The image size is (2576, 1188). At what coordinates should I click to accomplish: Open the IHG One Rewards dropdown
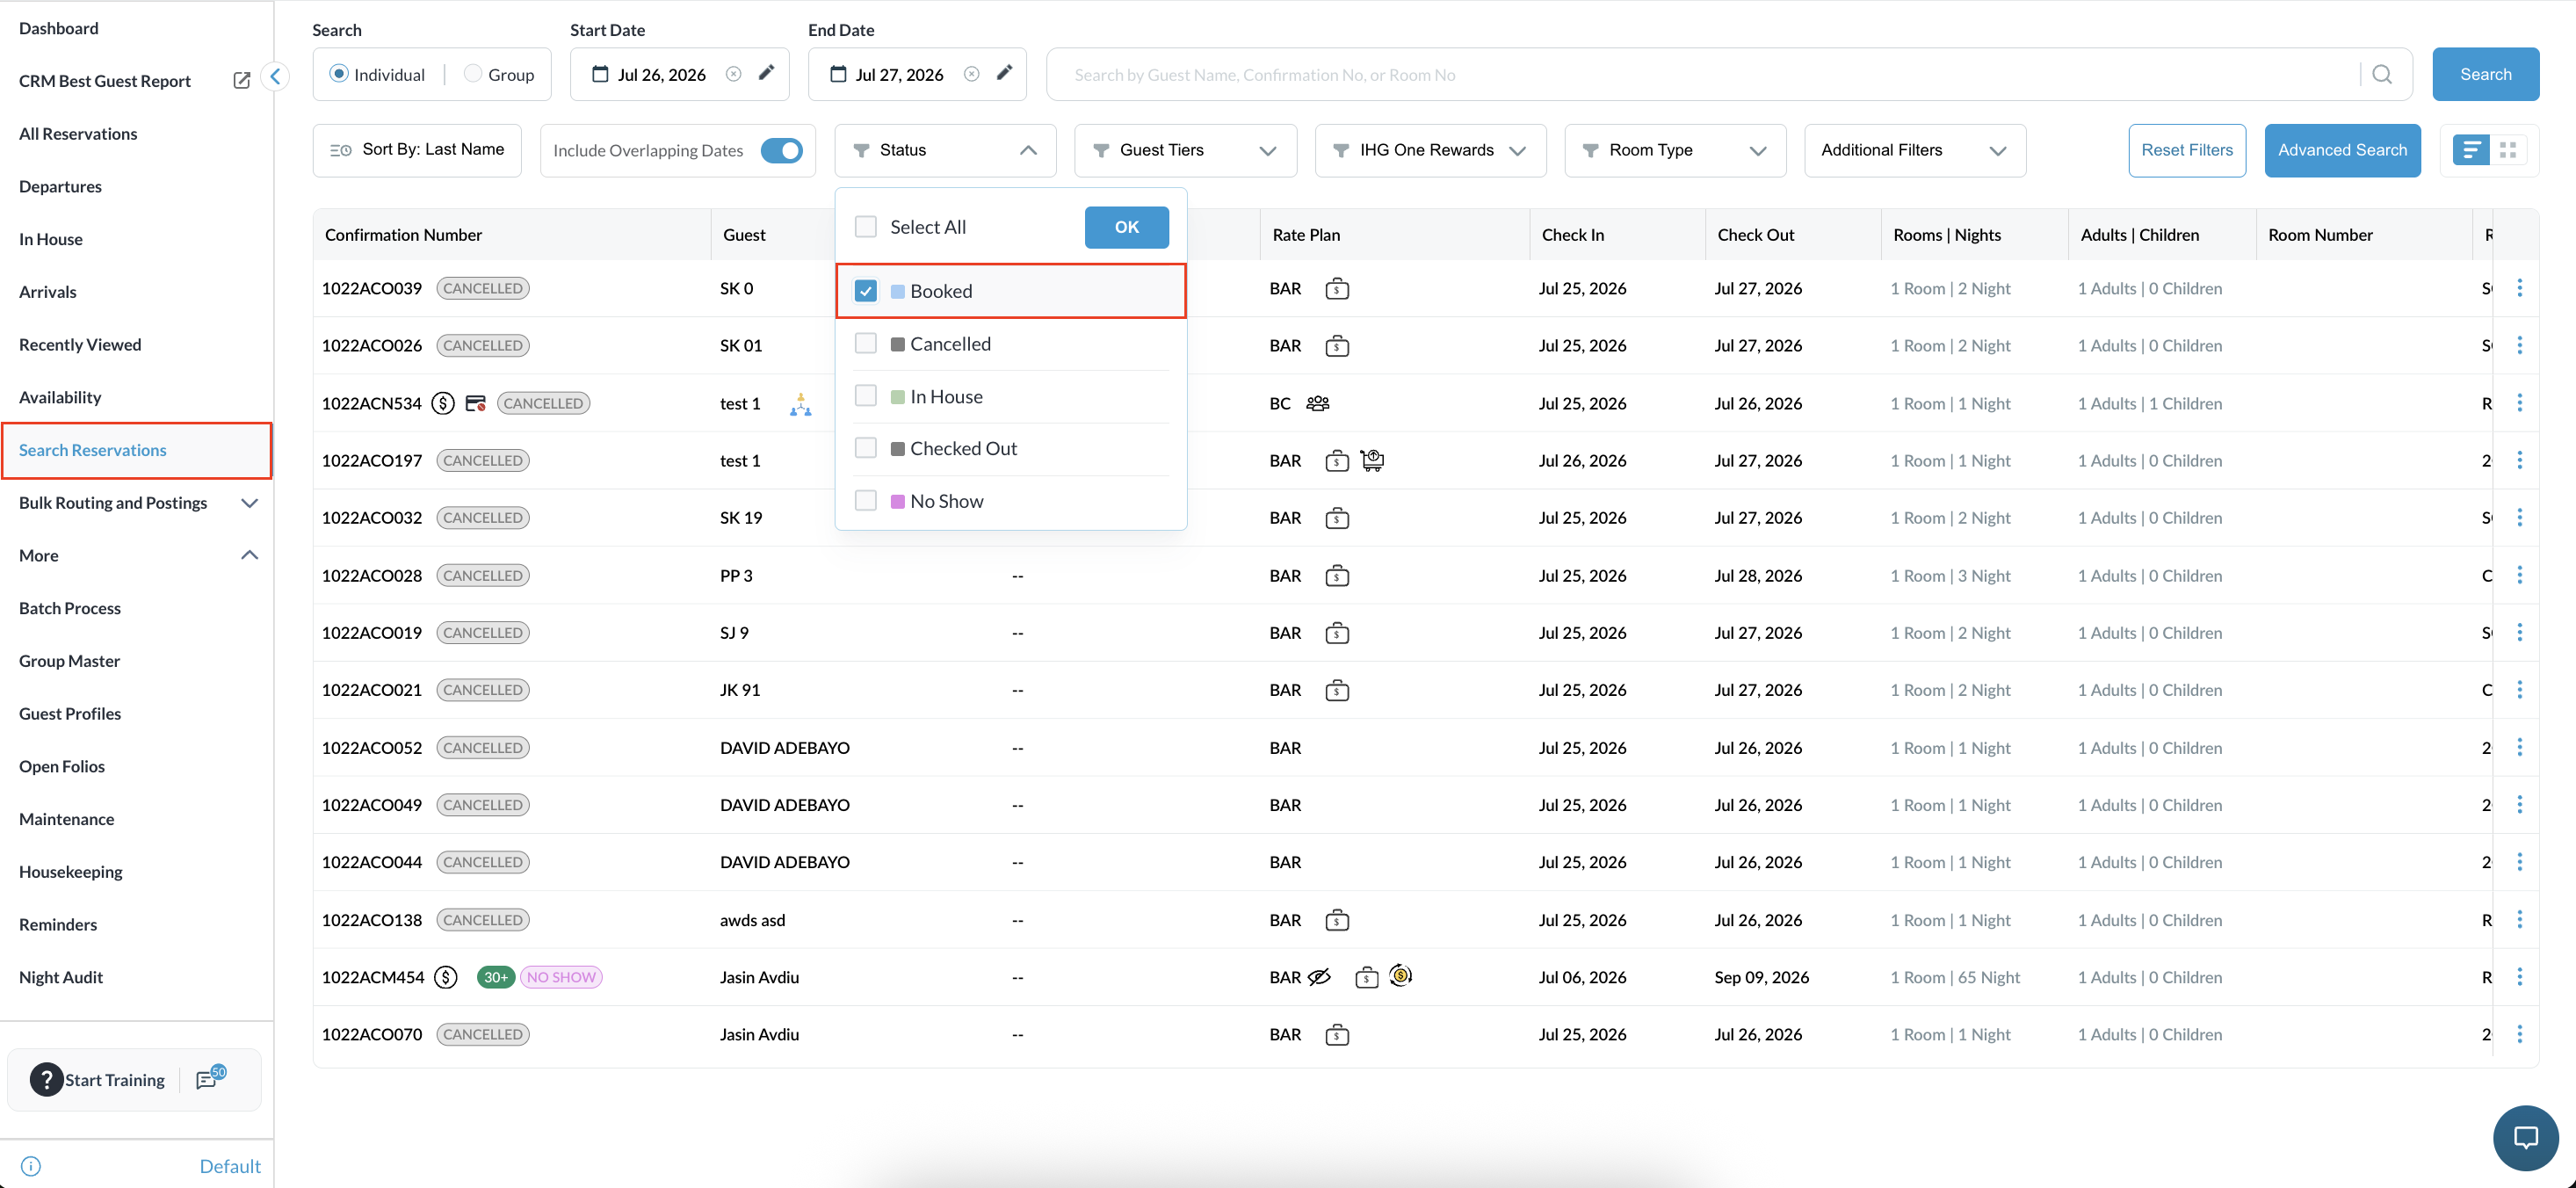pos(1430,150)
